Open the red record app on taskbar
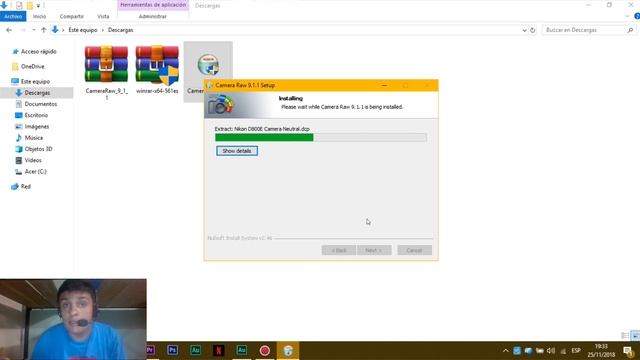The height and width of the screenshot is (360, 640). click(264, 350)
